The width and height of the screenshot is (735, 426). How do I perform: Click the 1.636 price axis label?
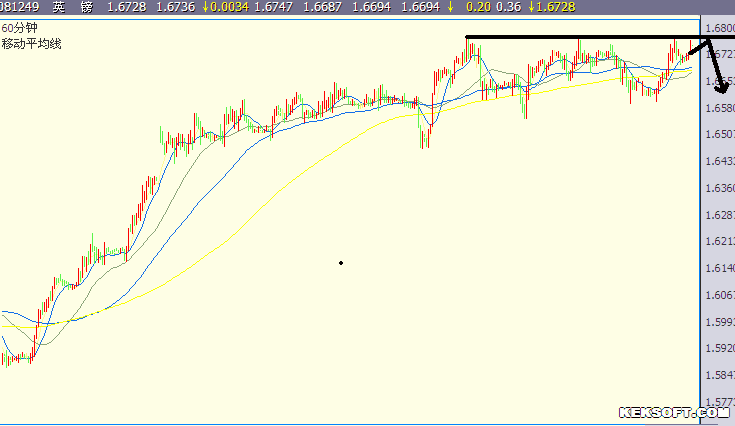pyautogui.click(x=720, y=188)
